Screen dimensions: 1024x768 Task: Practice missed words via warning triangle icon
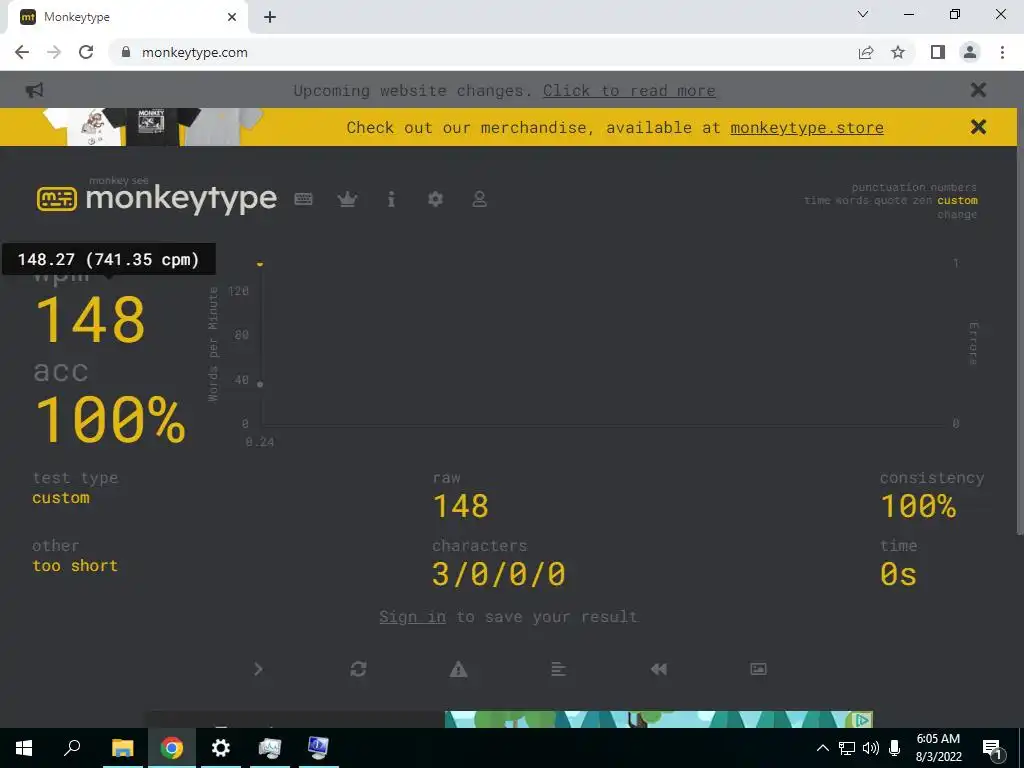click(x=458, y=669)
